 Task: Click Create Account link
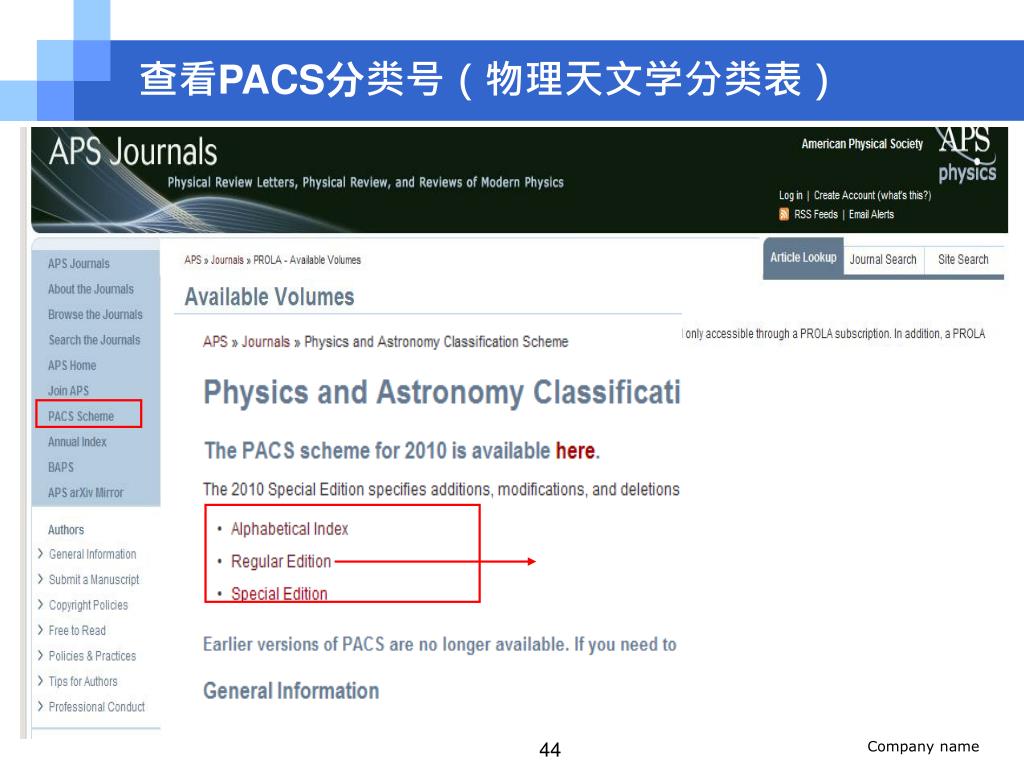(x=844, y=195)
